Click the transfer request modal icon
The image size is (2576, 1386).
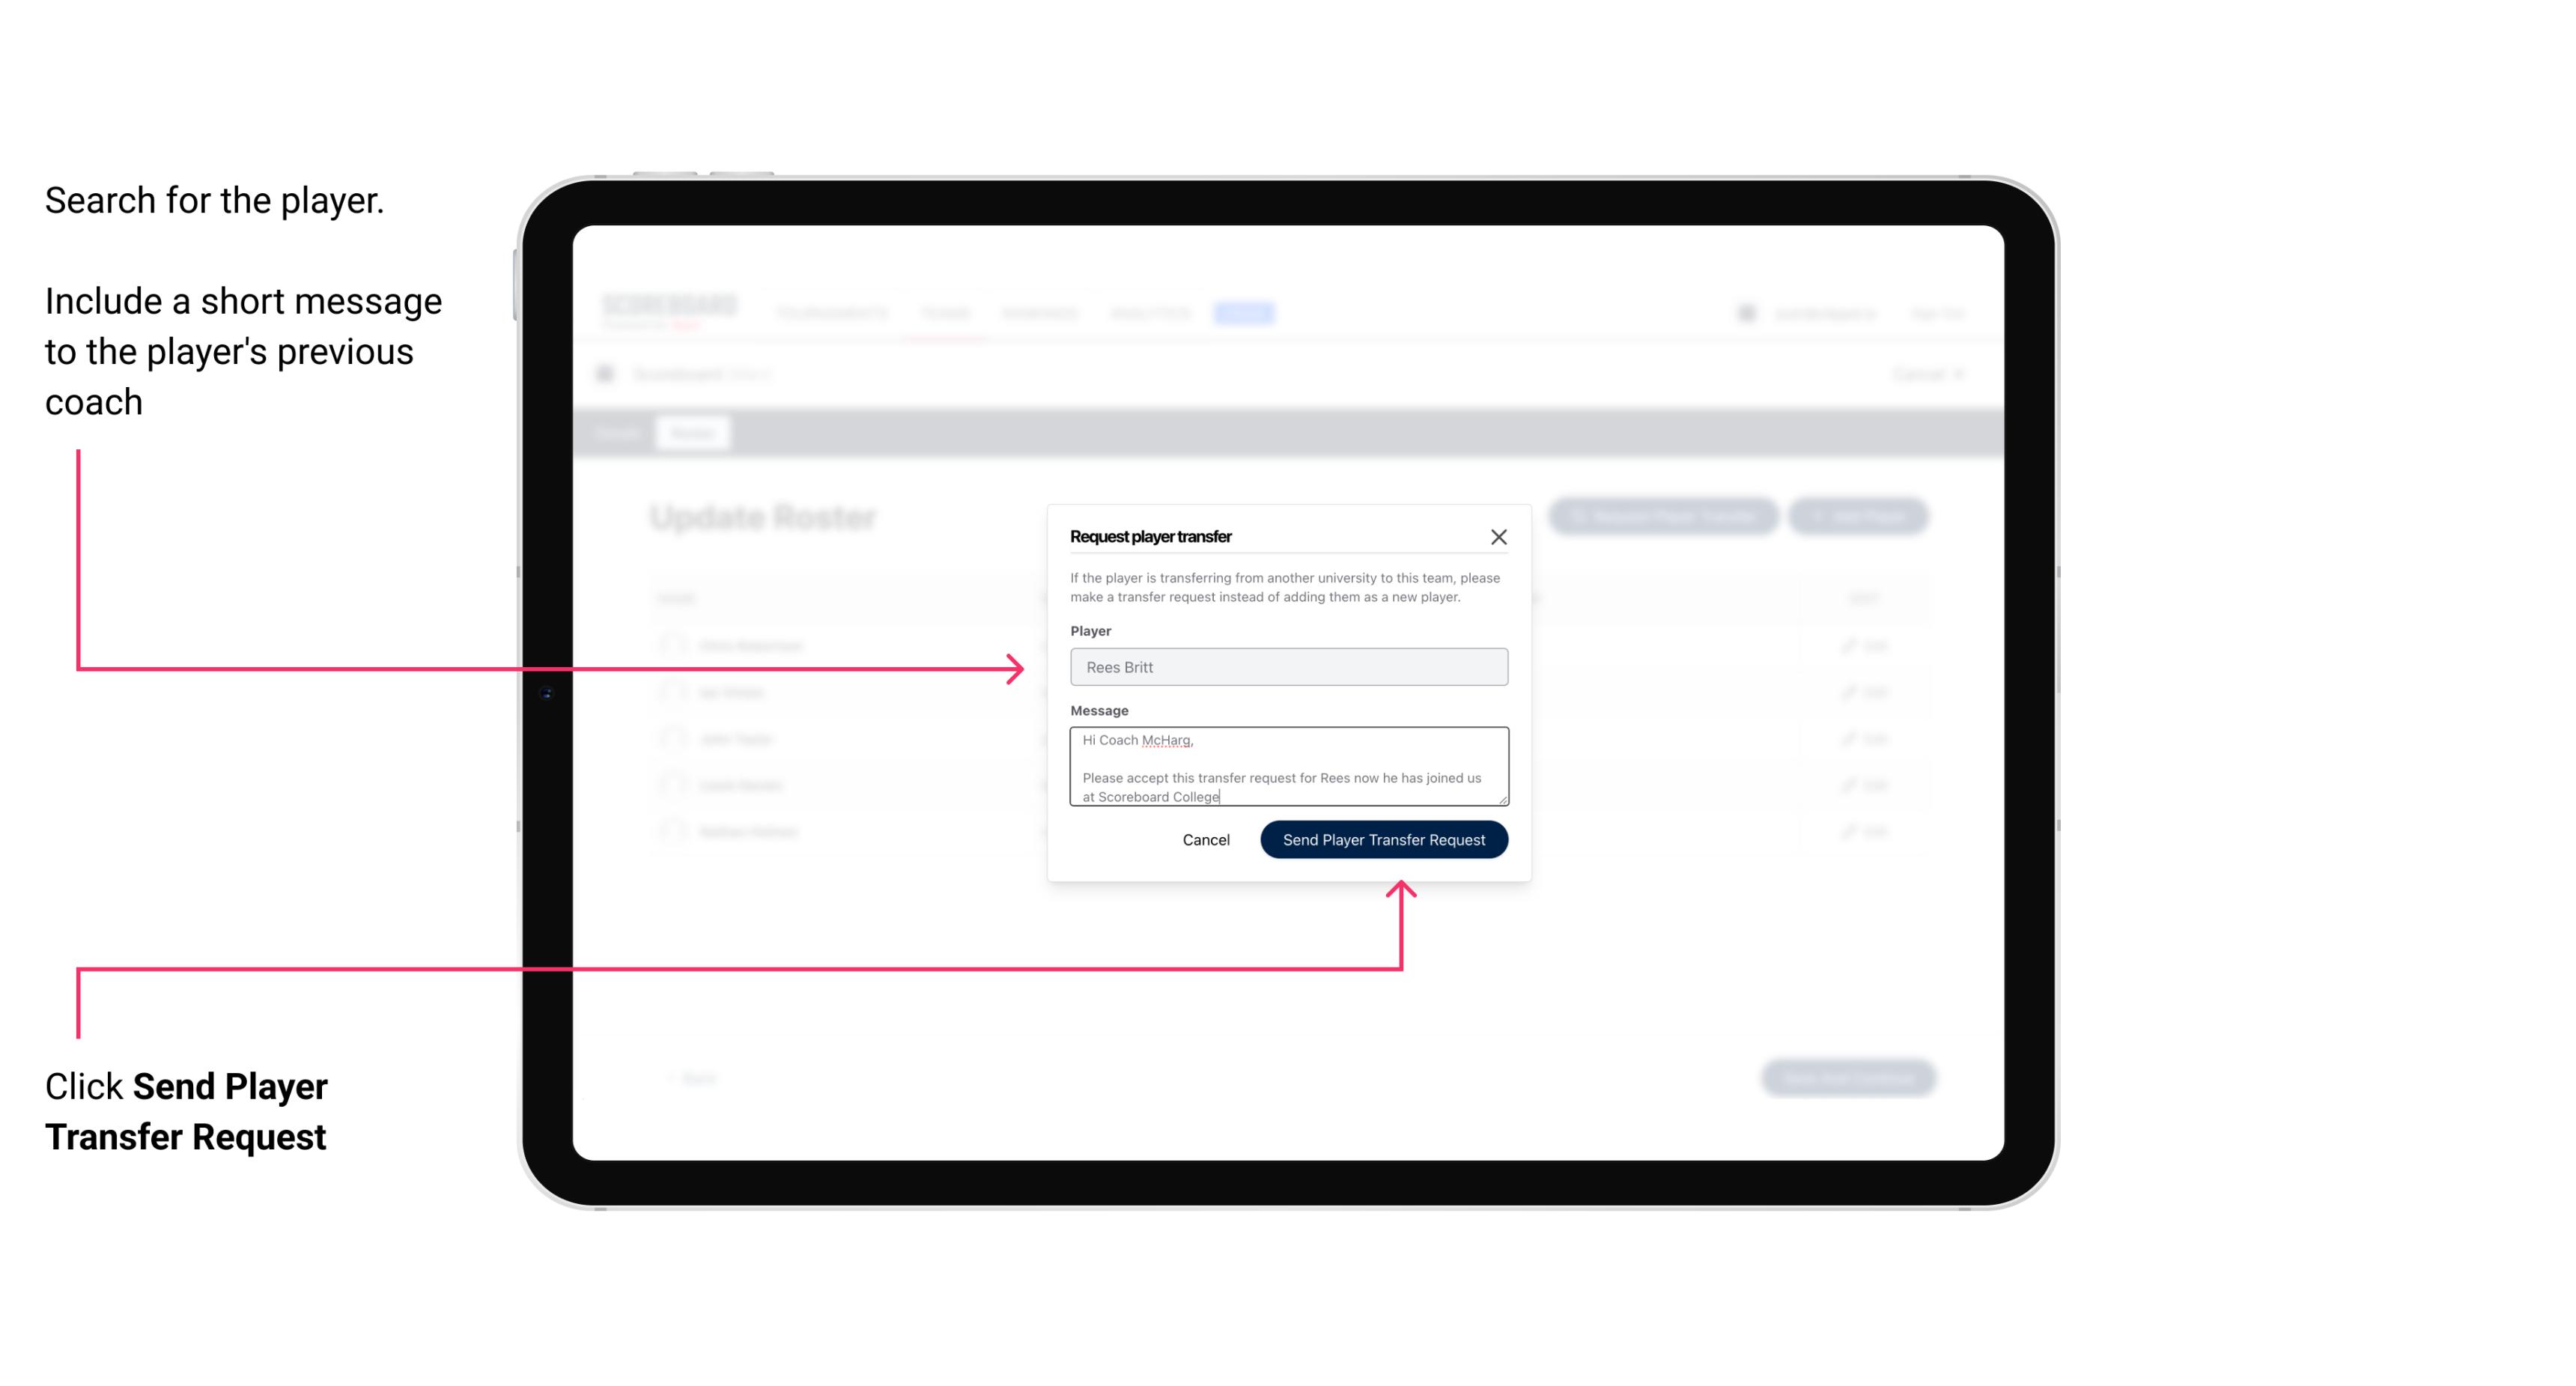pos(1499,536)
